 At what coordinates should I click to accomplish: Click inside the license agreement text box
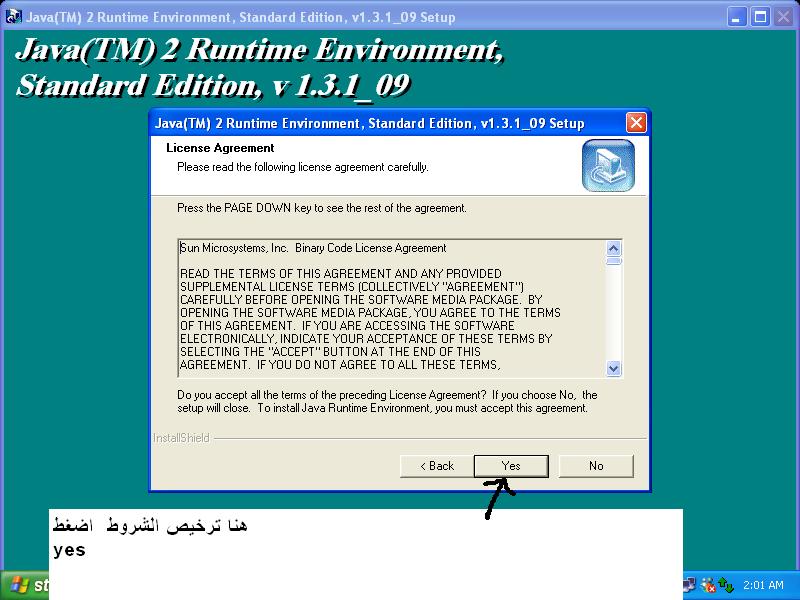(392, 308)
